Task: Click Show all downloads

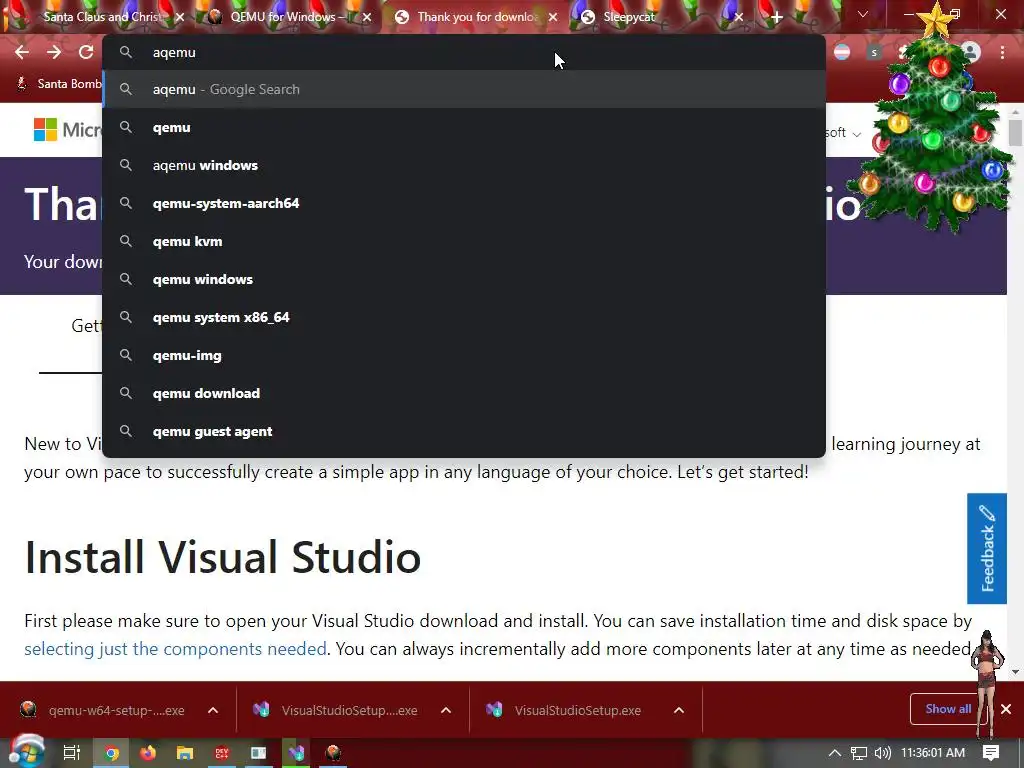Action: point(948,709)
